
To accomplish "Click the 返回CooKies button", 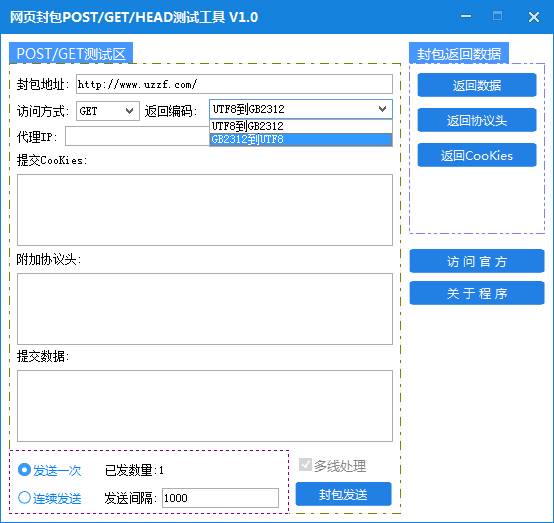I will [477, 155].
